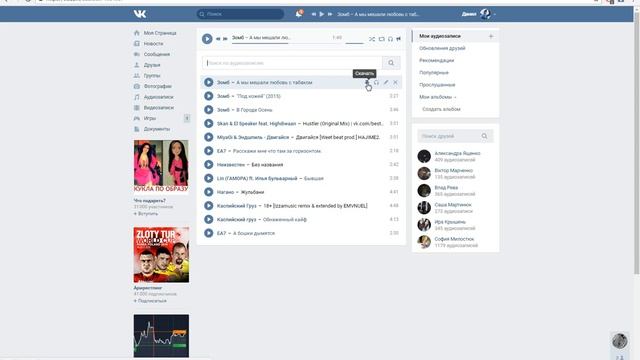Play Зомб – Под кожей (2015)
Viewport: 640px width, 360px height.
[x=209, y=96]
